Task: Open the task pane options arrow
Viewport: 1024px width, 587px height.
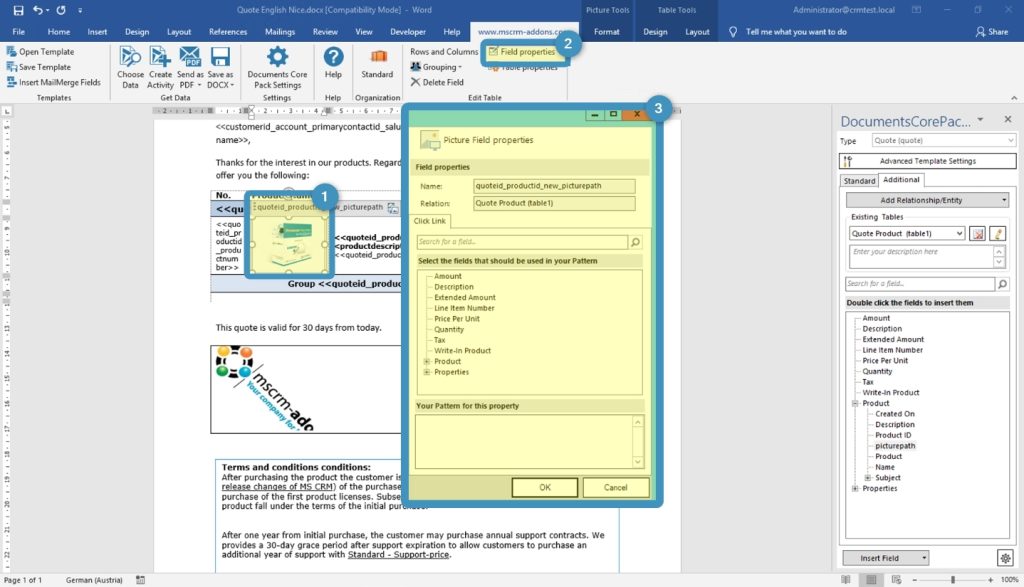Action: click(x=980, y=119)
